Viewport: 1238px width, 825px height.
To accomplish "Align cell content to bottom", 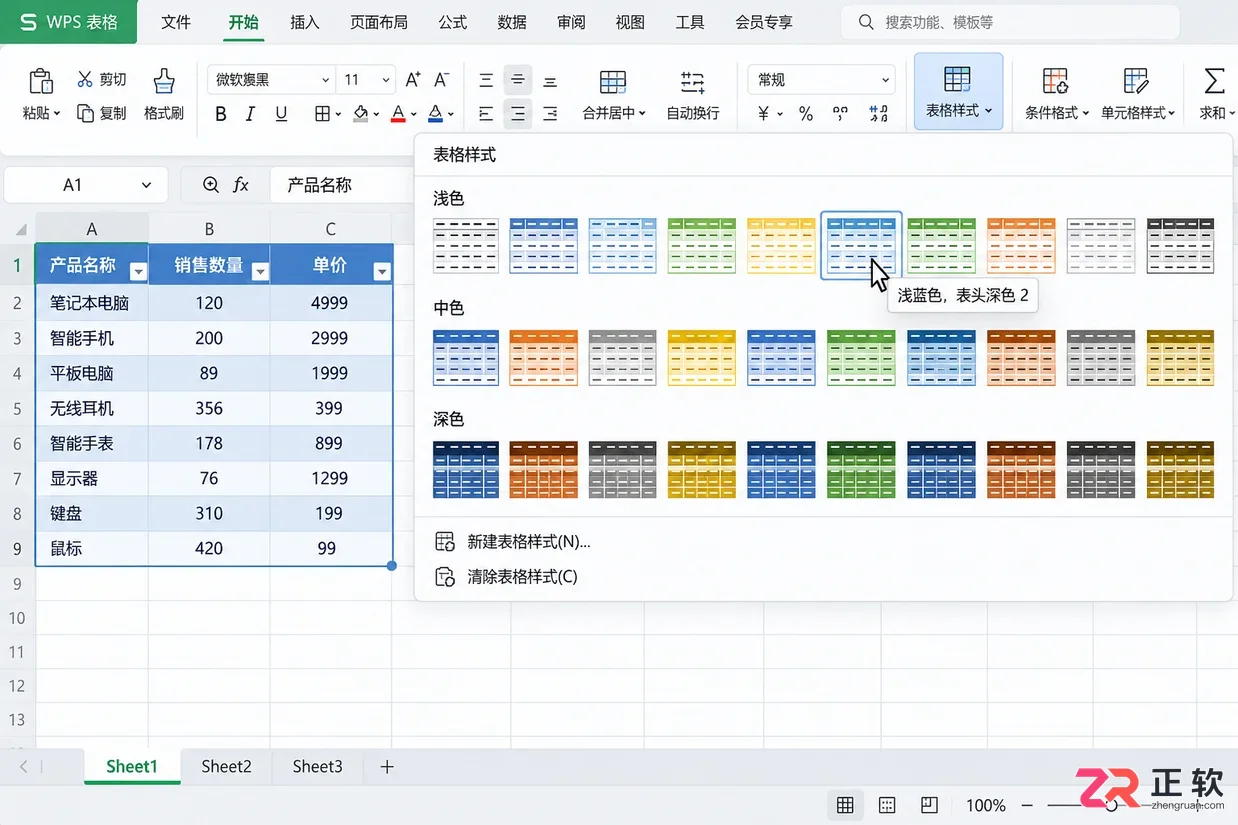I will point(550,81).
